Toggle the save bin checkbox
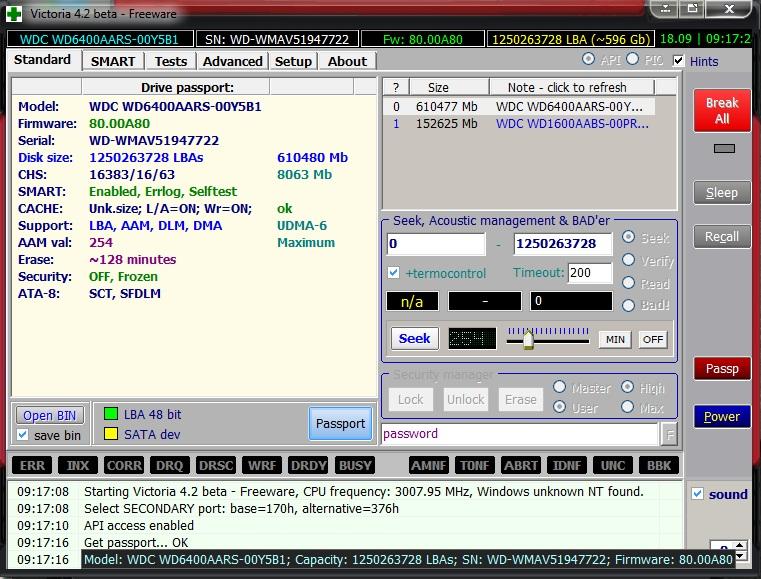 coord(22,434)
